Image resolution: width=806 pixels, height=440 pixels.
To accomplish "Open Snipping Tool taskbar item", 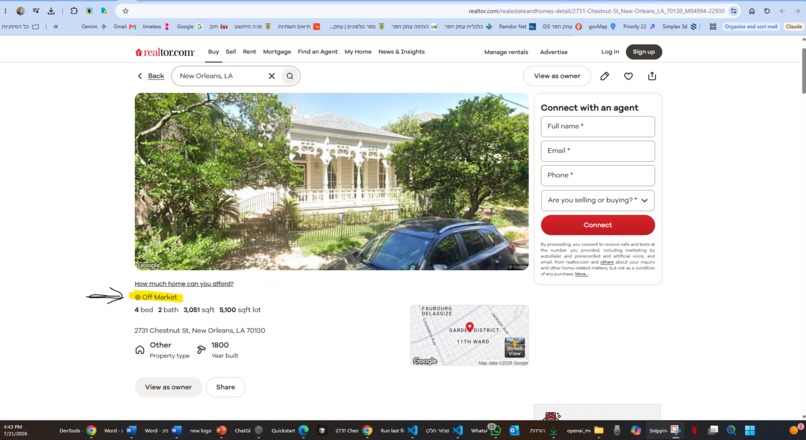I will [x=664, y=430].
